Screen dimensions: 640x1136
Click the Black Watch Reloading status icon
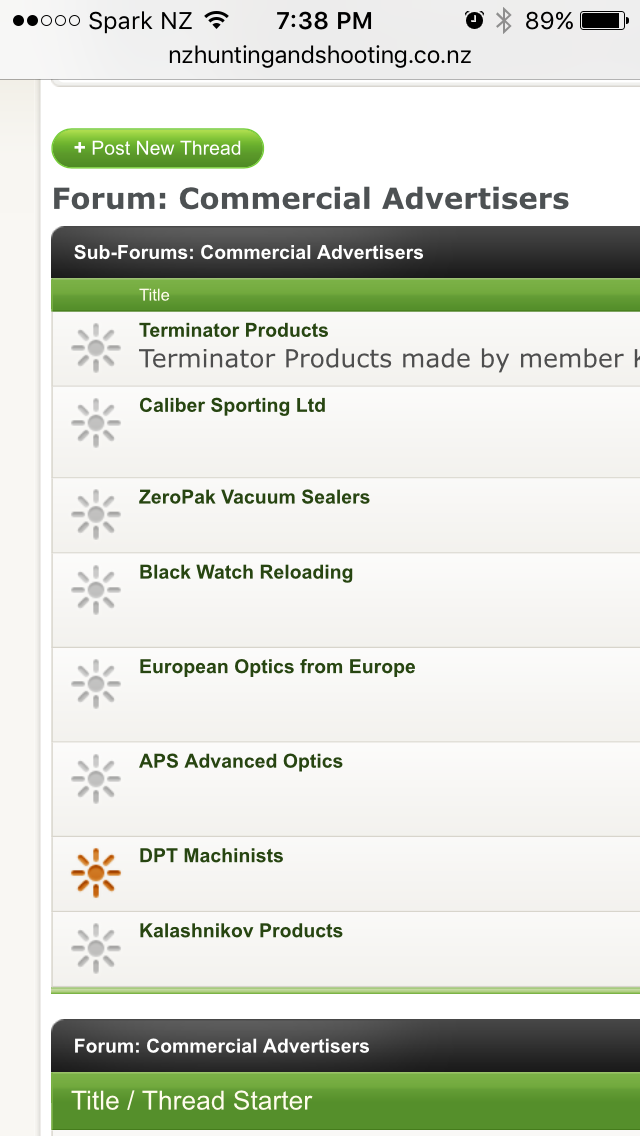(96, 590)
